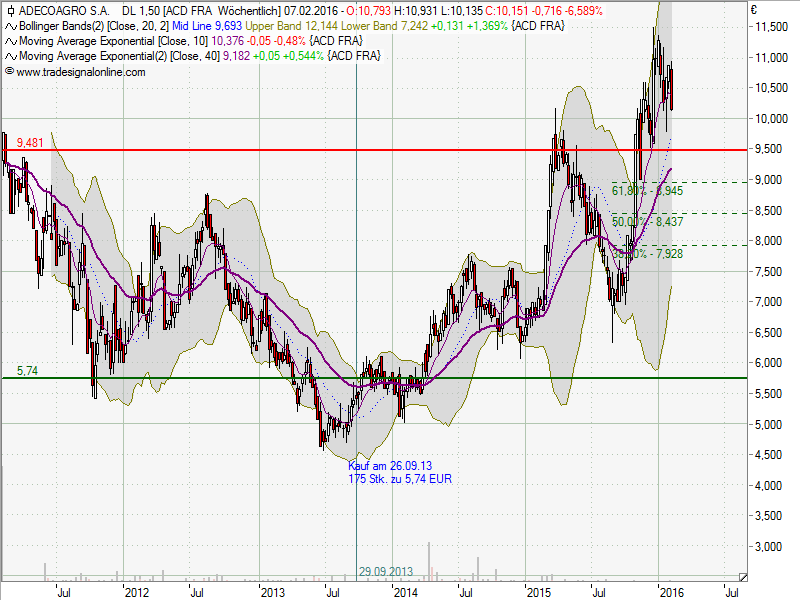The height and width of the screenshot is (600, 800).
Task: Click the 2013 label on the time axis
Action: tap(272, 593)
